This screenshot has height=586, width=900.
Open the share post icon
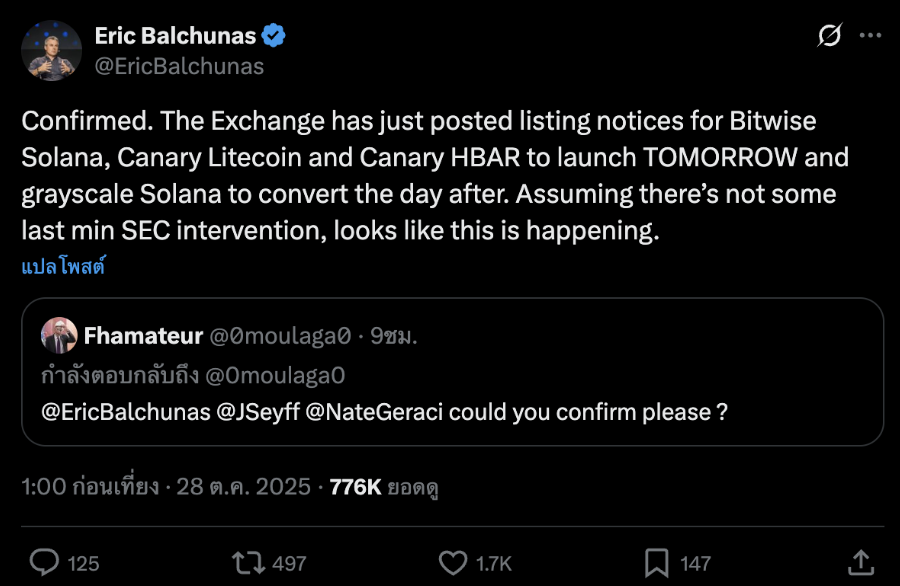tap(859, 561)
